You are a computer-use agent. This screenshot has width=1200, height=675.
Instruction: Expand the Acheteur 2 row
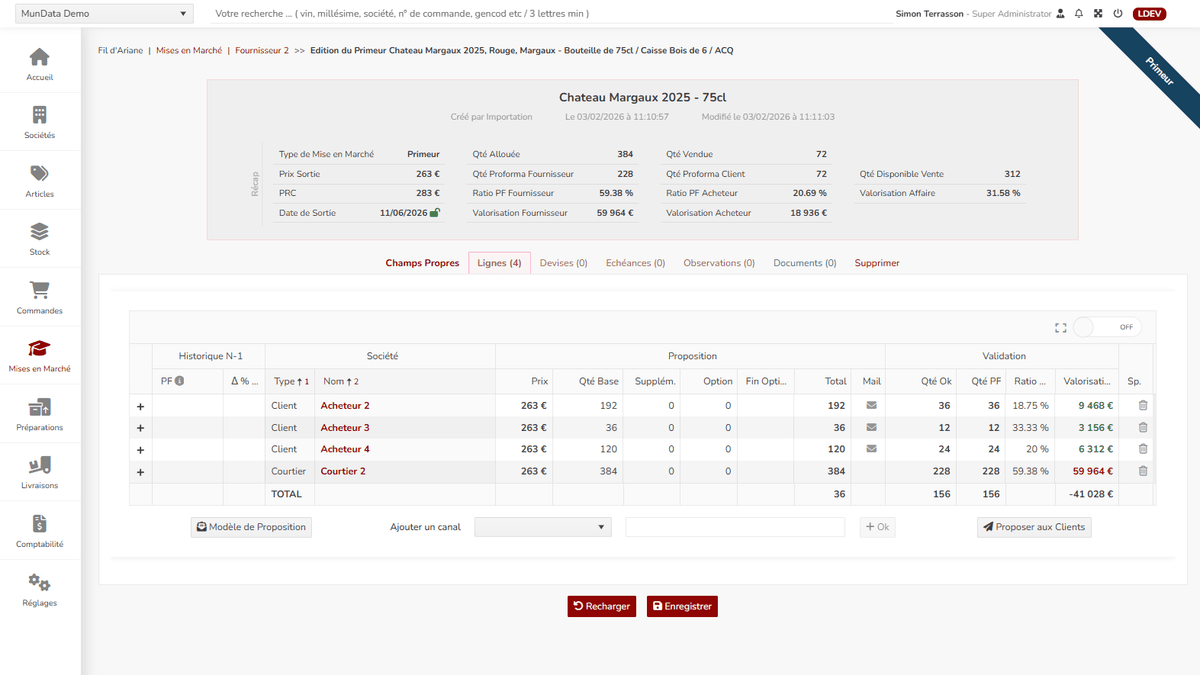140,407
